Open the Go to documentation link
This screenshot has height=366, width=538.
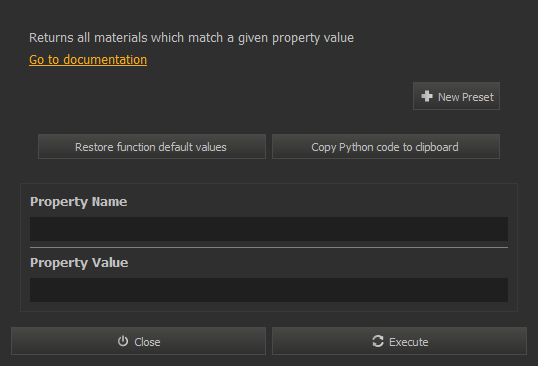click(88, 60)
